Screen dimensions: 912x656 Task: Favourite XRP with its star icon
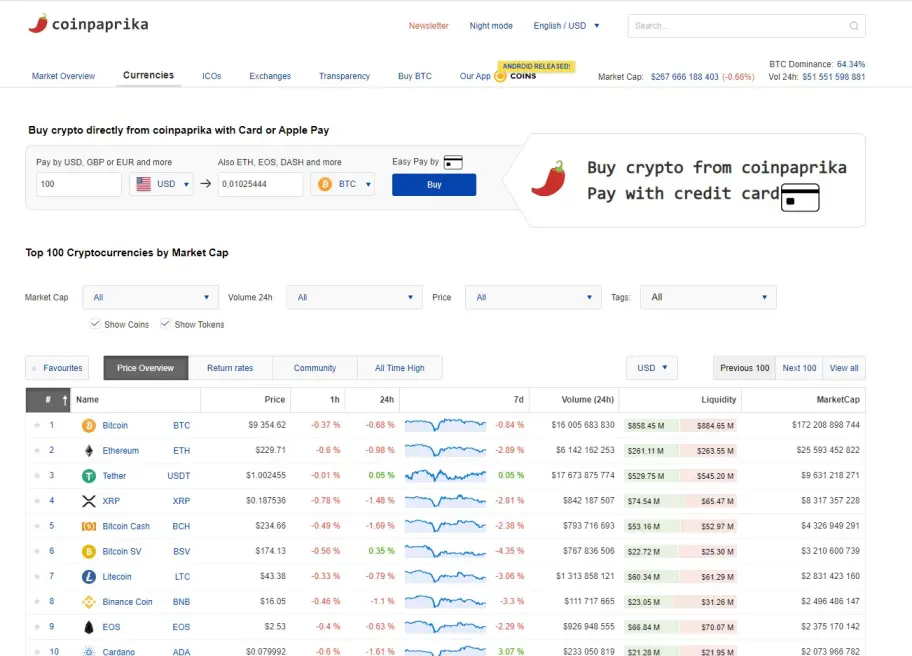pos(37,501)
